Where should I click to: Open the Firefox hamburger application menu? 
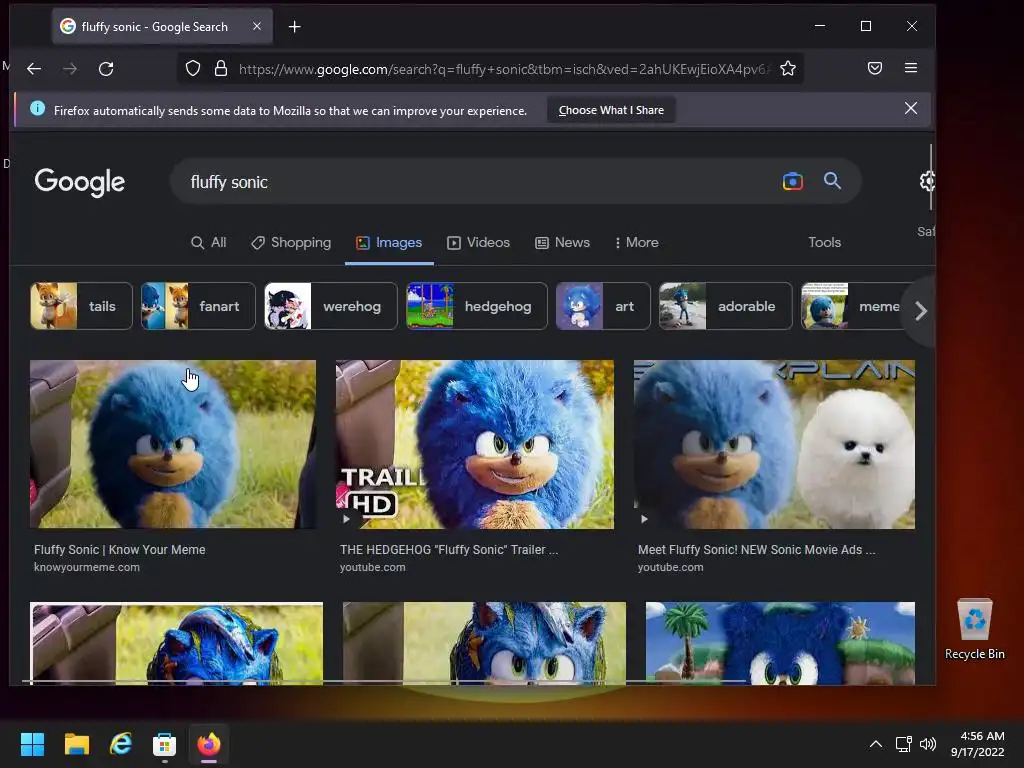click(x=911, y=68)
